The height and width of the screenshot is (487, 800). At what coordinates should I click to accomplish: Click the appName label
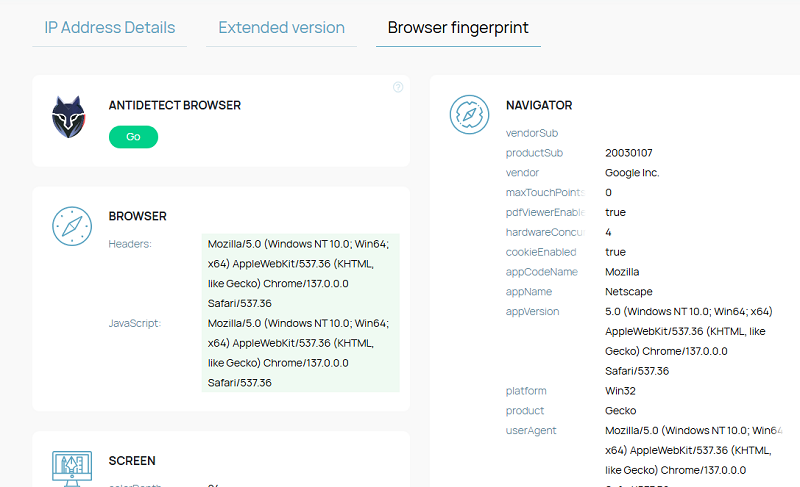[529, 292]
